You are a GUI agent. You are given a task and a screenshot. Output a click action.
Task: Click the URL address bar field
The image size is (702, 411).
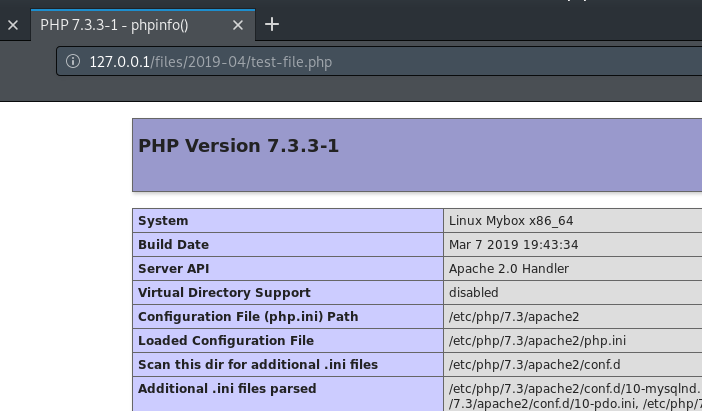click(379, 61)
